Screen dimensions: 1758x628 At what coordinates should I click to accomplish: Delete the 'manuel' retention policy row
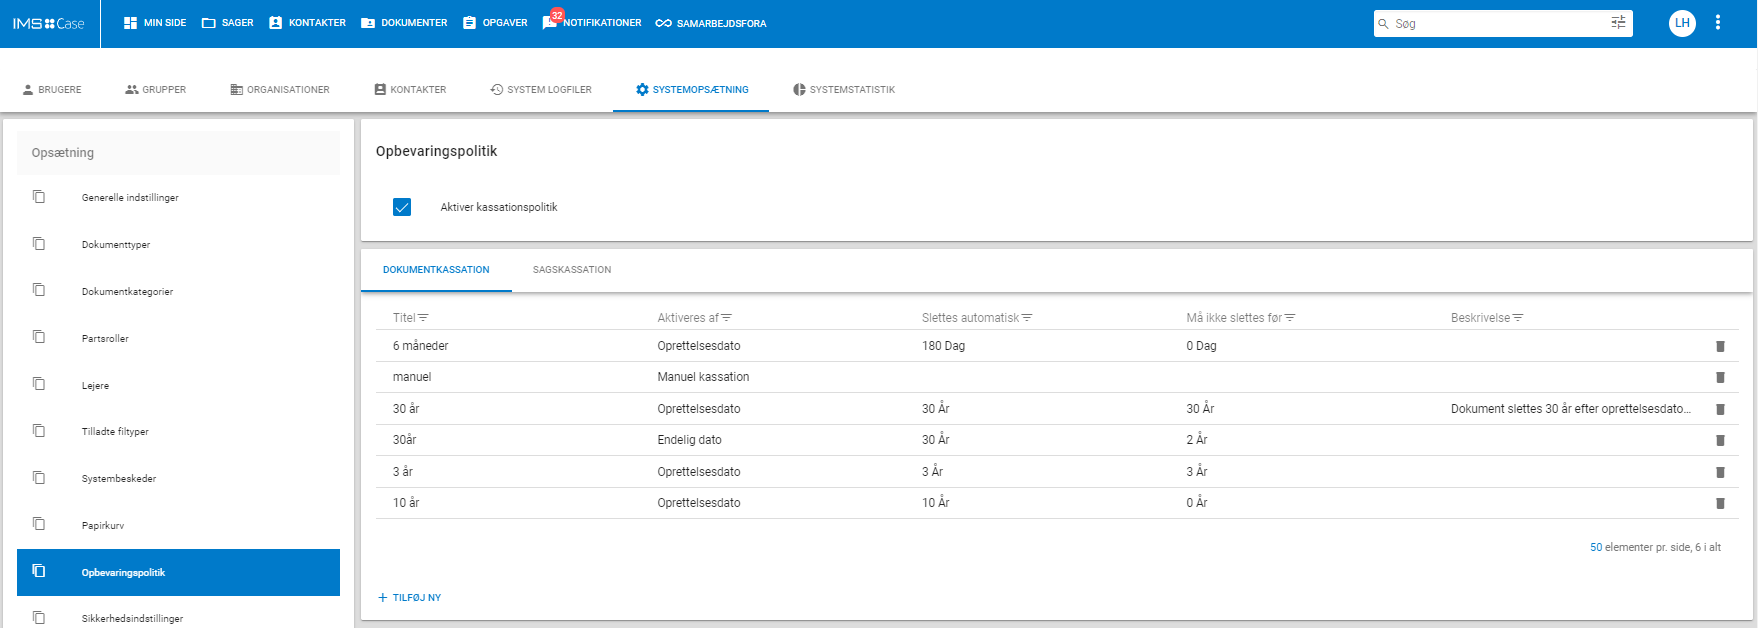tap(1720, 377)
